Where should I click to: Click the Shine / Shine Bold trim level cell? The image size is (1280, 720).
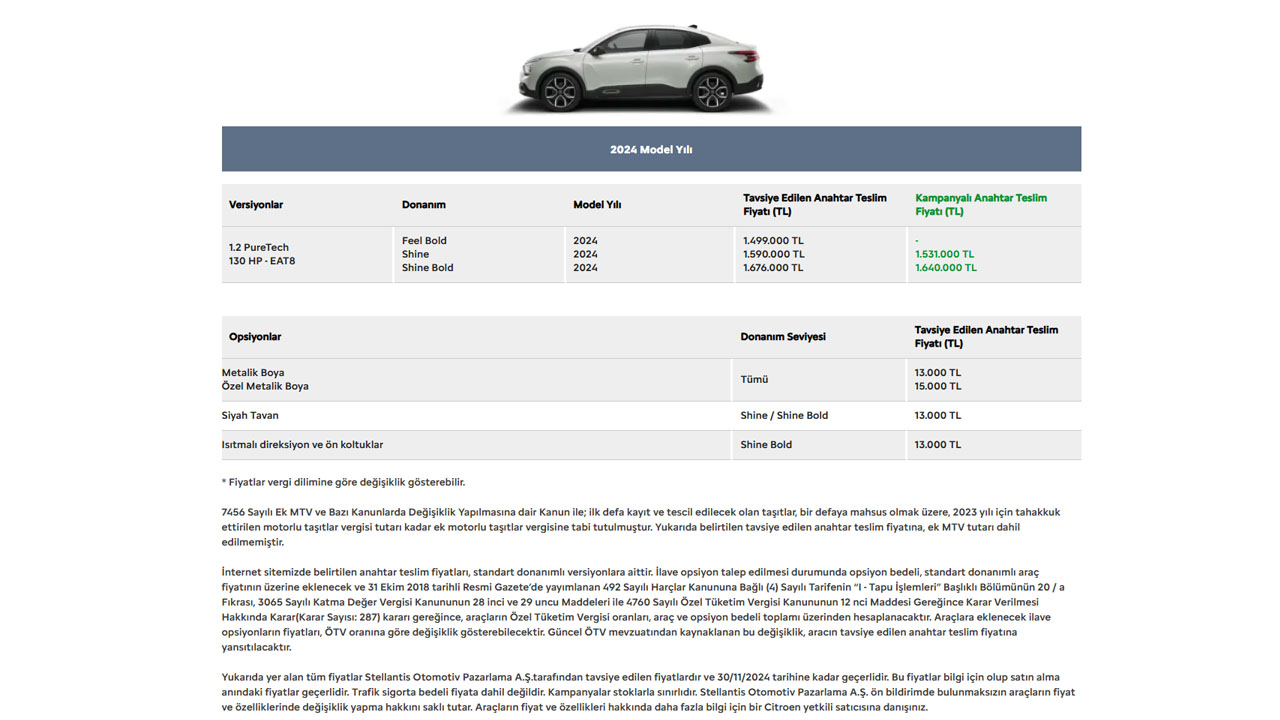[x=784, y=415]
